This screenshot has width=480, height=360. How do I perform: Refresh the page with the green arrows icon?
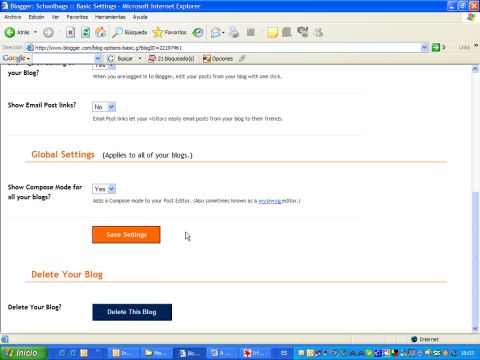(86, 32)
